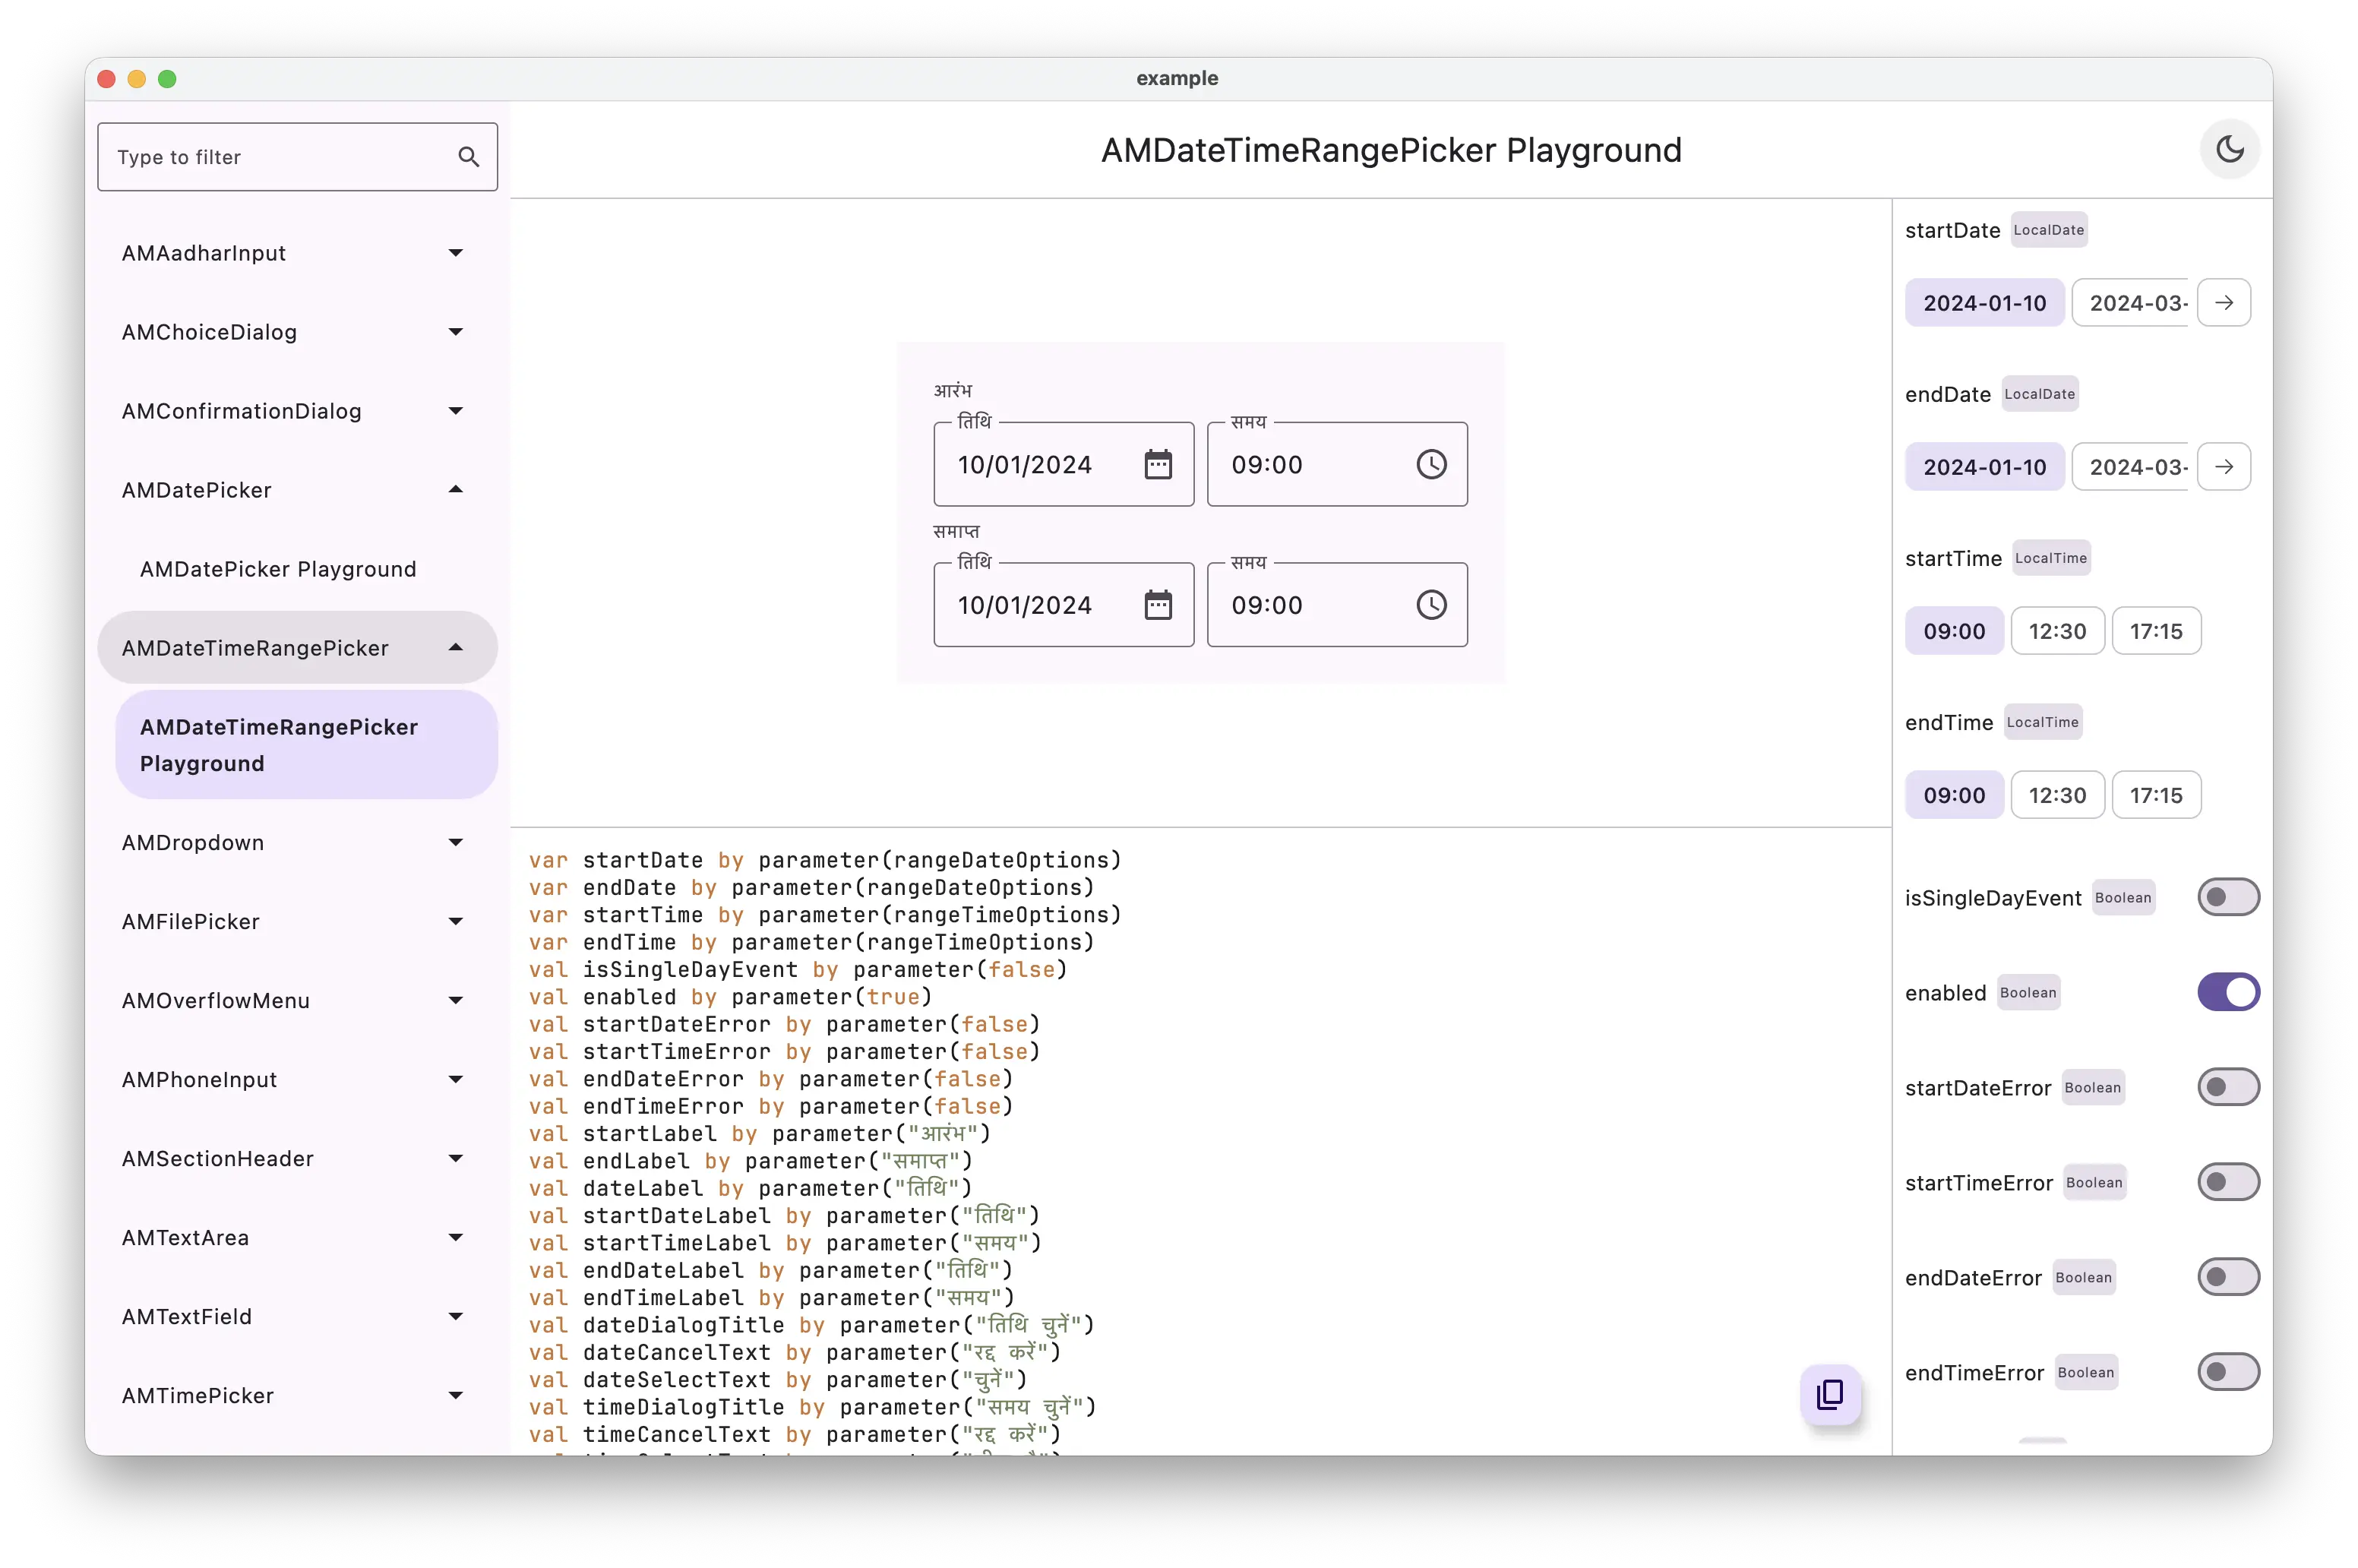Image resolution: width=2358 pixels, height=1568 pixels.
Task: Choose endTime option 09:00
Action: [1954, 795]
